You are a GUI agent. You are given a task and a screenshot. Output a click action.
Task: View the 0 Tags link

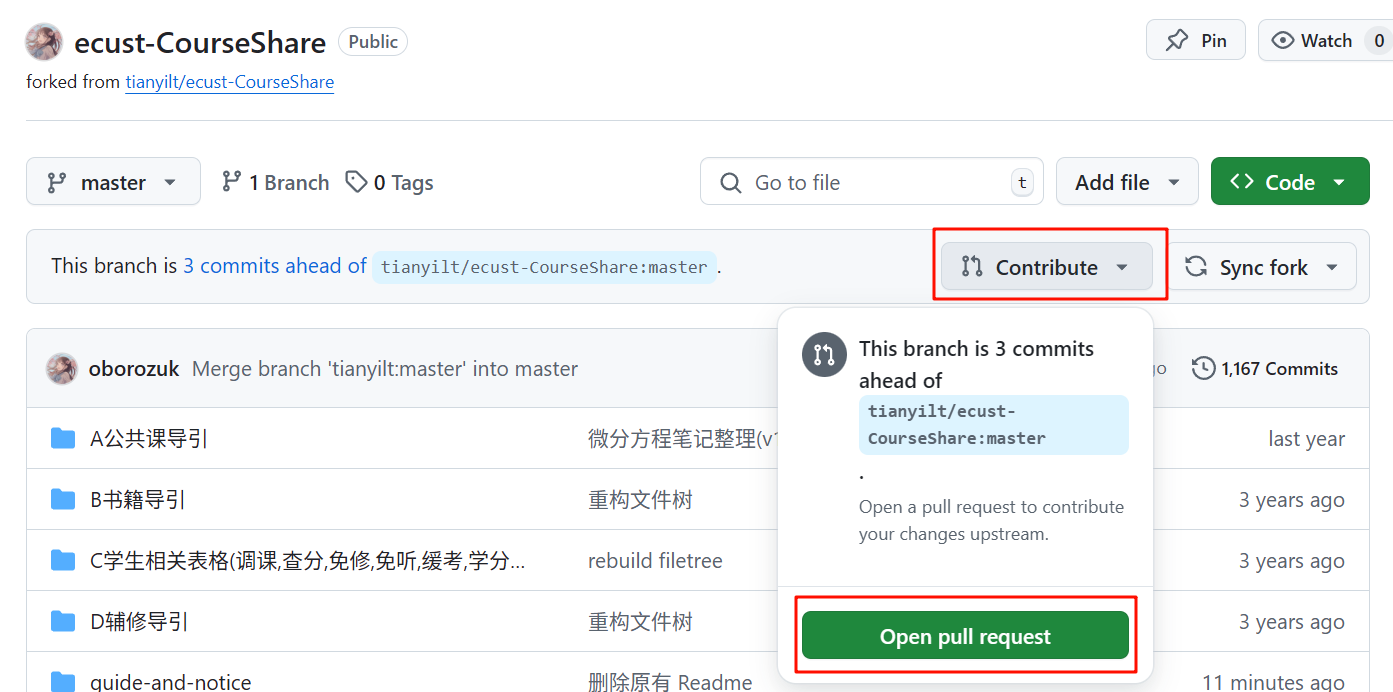(x=389, y=182)
